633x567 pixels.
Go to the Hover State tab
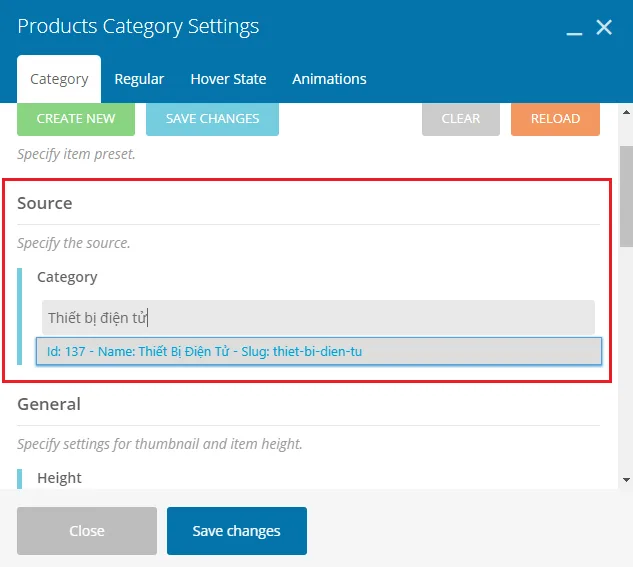pyautogui.click(x=228, y=79)
